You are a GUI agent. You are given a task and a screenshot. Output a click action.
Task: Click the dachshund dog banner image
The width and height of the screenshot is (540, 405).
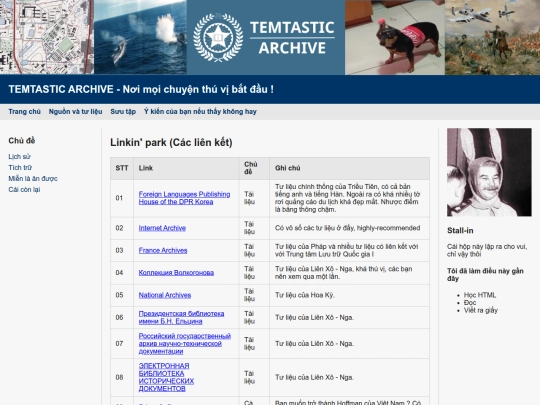pyautogui.click(x=395, y=37)
